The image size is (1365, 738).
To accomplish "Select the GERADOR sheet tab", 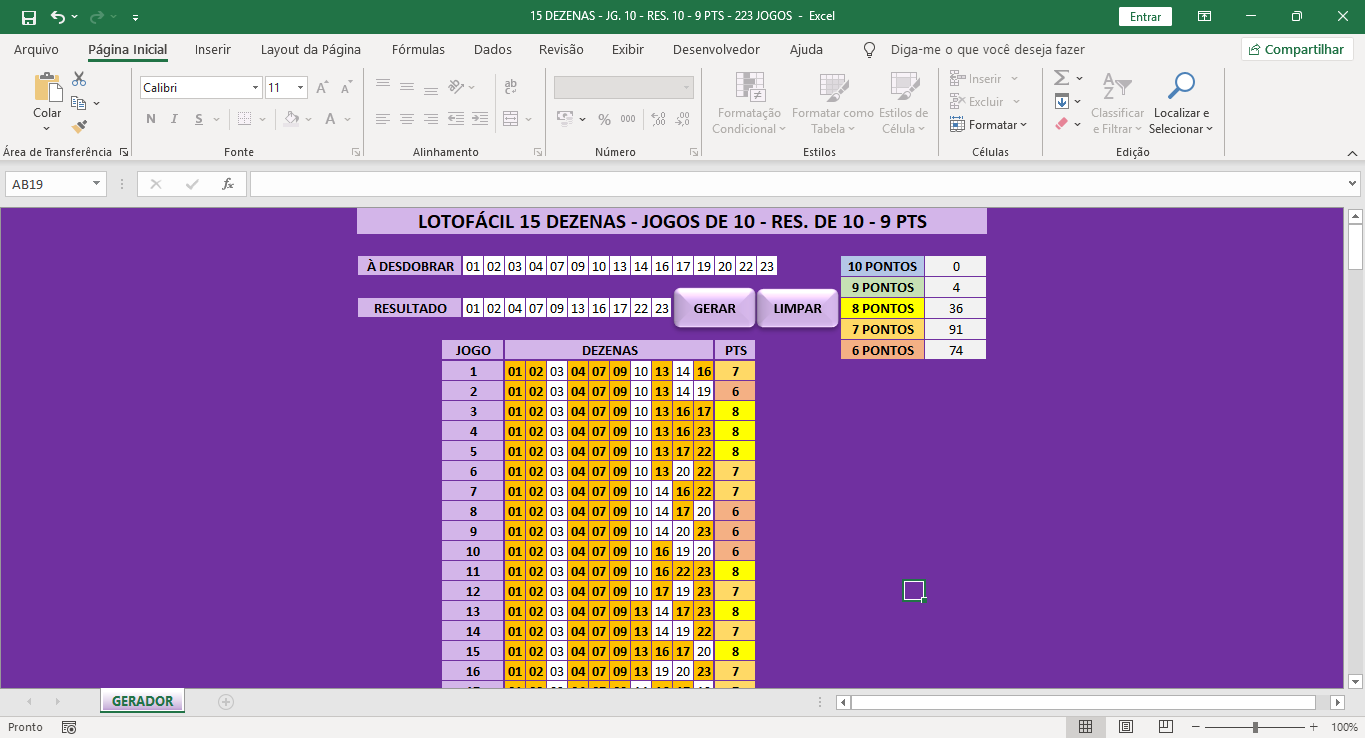I will tap(143, 701).
